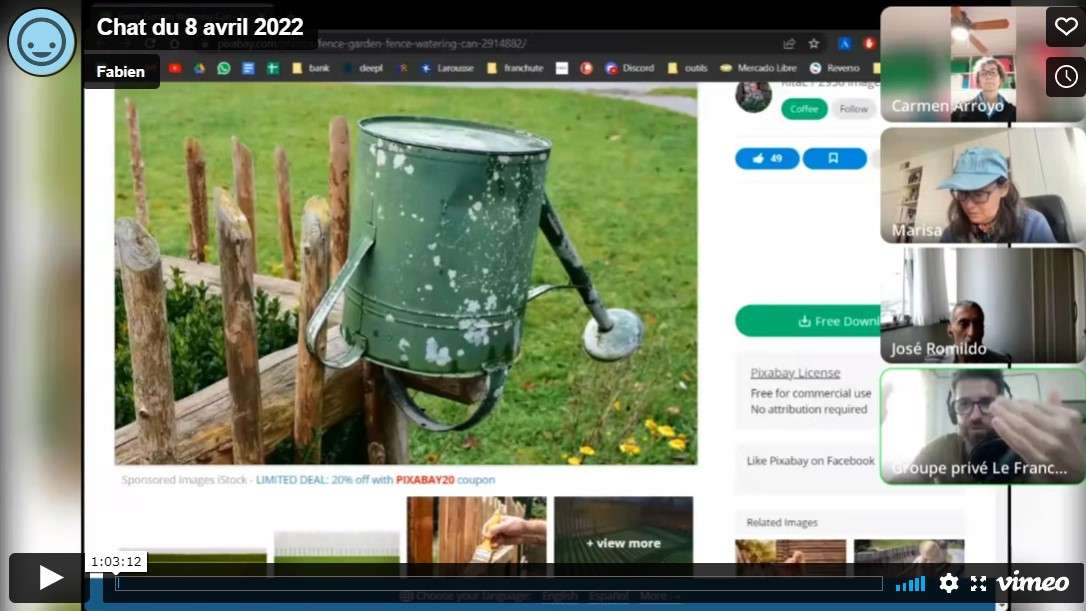The height and width of the screenshot is (611, 1086).
Task: Click the No attribution required text
Action: click(x=809, y=409)
